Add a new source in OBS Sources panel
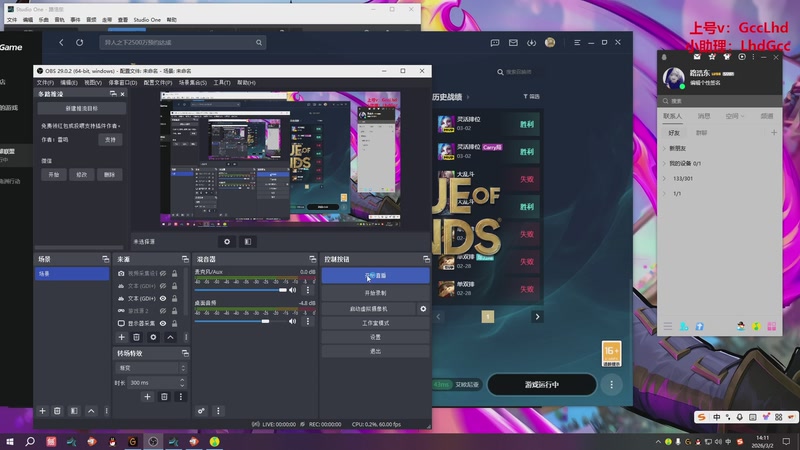This screenshot has width=800, height=450. [121, 337]
